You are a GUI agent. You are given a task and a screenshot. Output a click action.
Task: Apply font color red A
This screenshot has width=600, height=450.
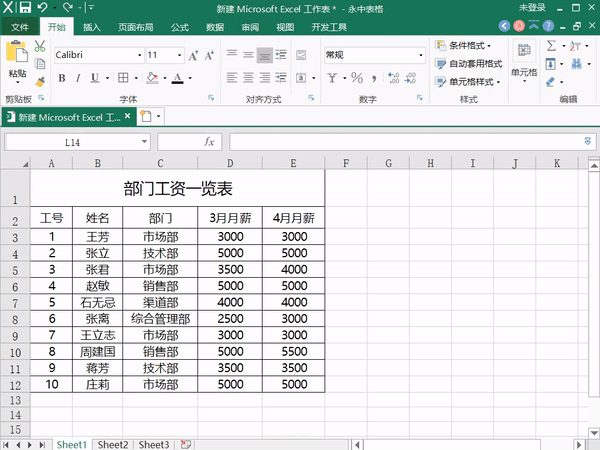point(177,78)
